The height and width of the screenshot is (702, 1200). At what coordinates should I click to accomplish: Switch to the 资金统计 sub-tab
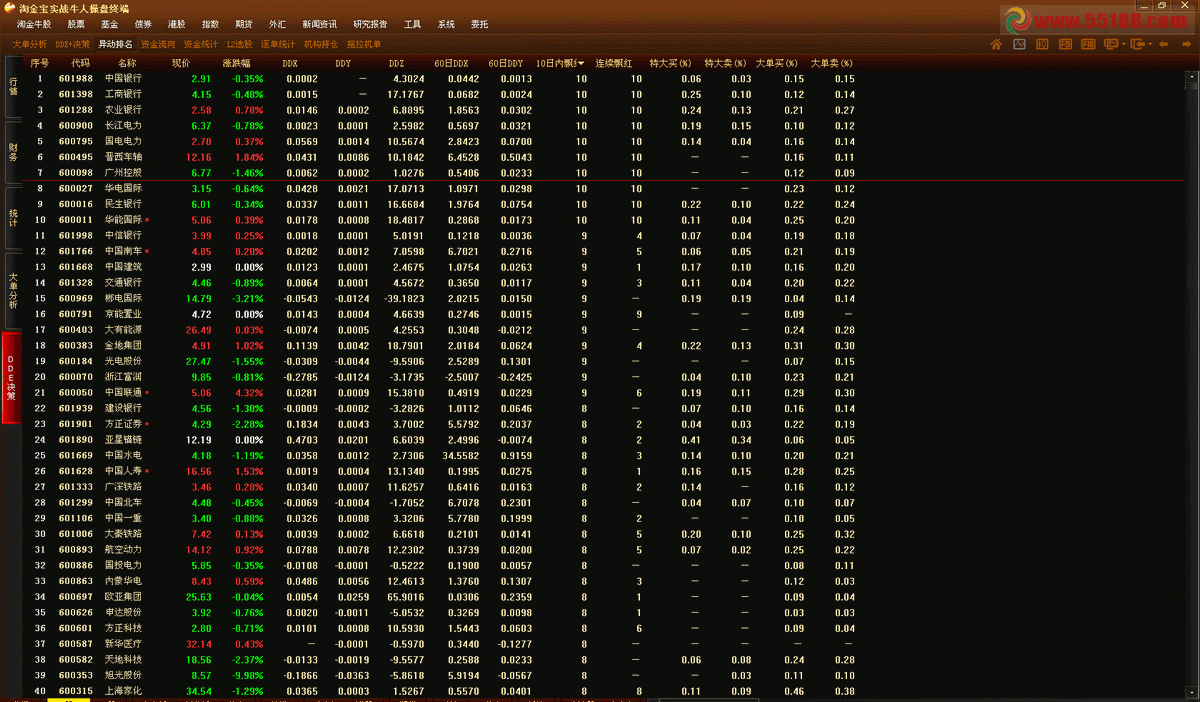pyautogui.click(x=201, y=44)
